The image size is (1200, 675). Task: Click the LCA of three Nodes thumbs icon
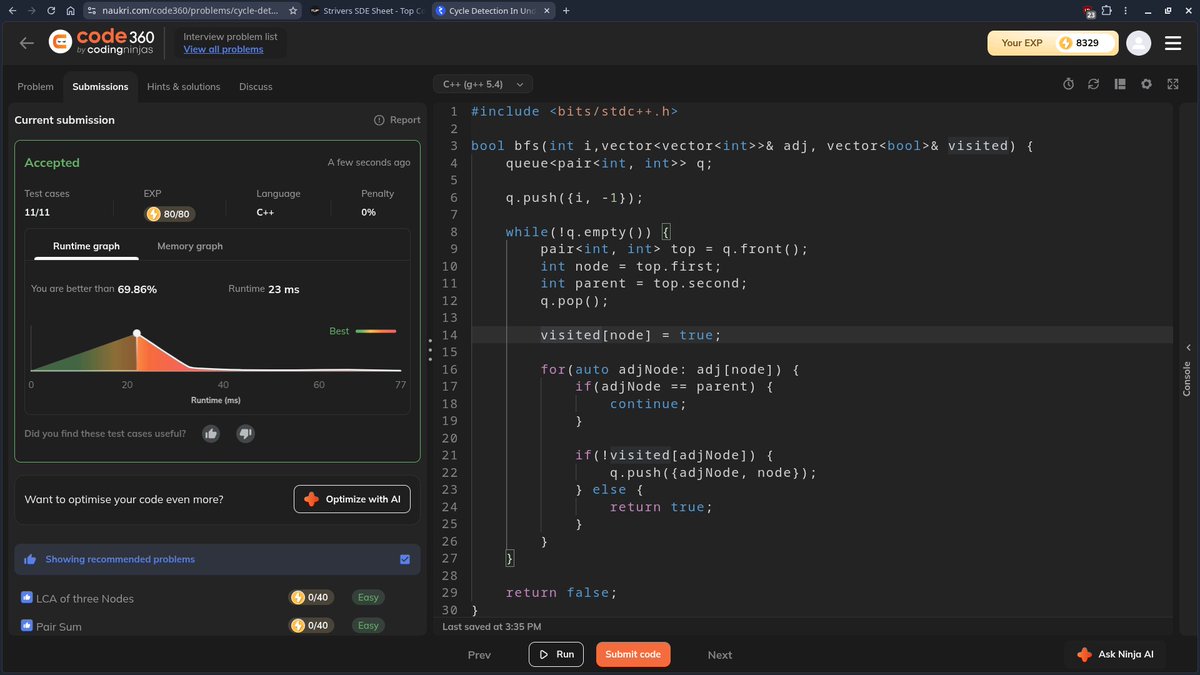27,597
